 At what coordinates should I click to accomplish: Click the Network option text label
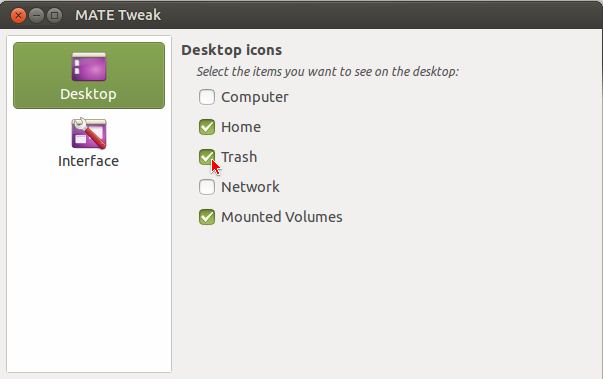coord(250,187)
